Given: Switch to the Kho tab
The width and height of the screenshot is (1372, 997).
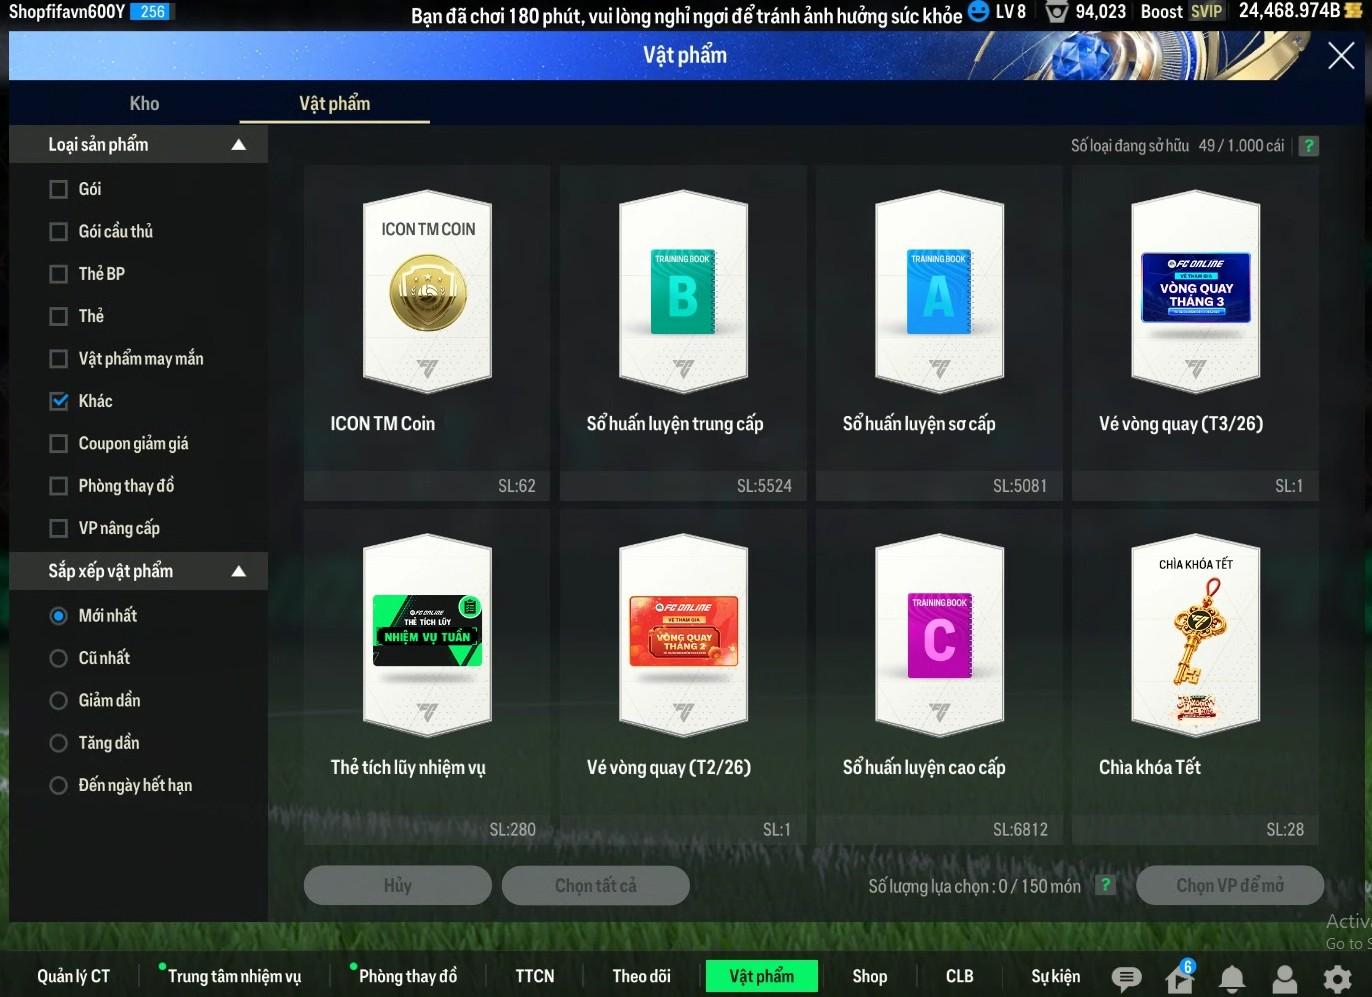Looking at the screenshot, I should pos(144,104).
